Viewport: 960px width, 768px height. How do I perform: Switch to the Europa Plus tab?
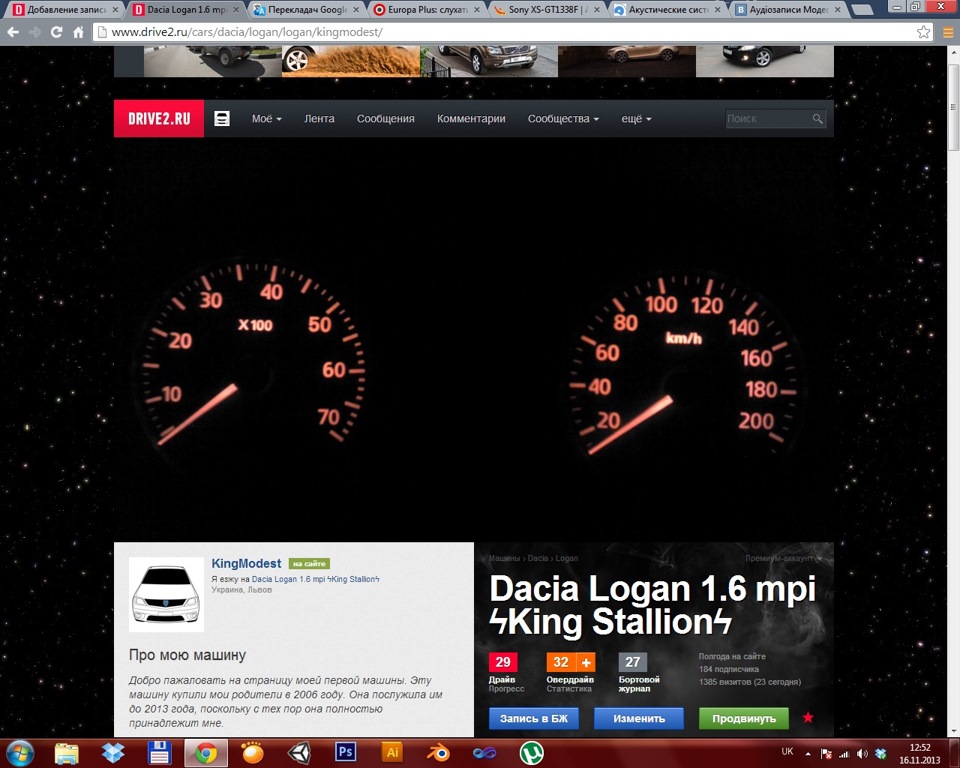427,10
